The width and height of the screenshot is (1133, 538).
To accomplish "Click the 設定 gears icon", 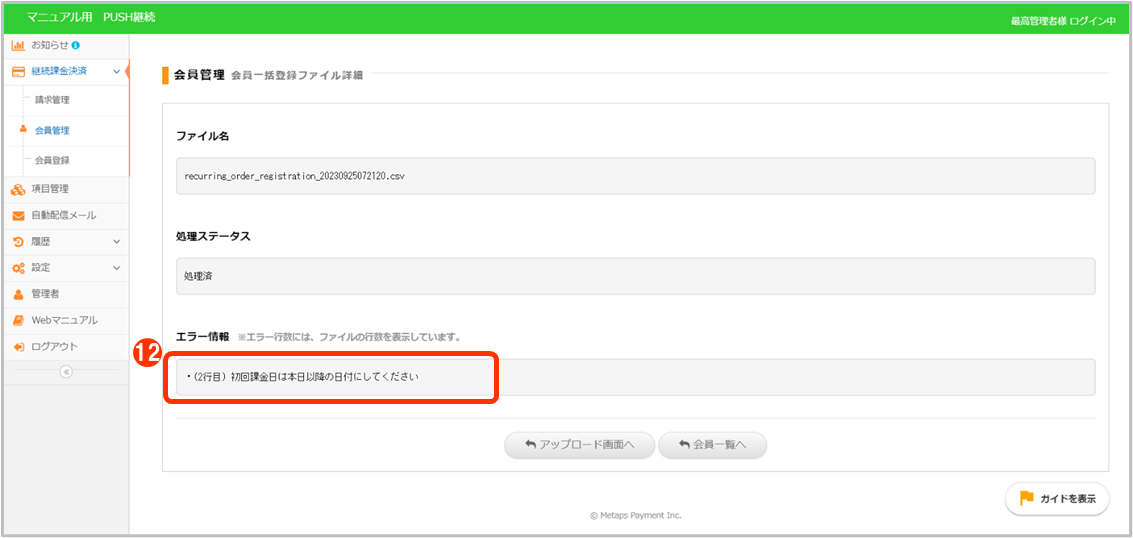I will (x=18, y=268).
